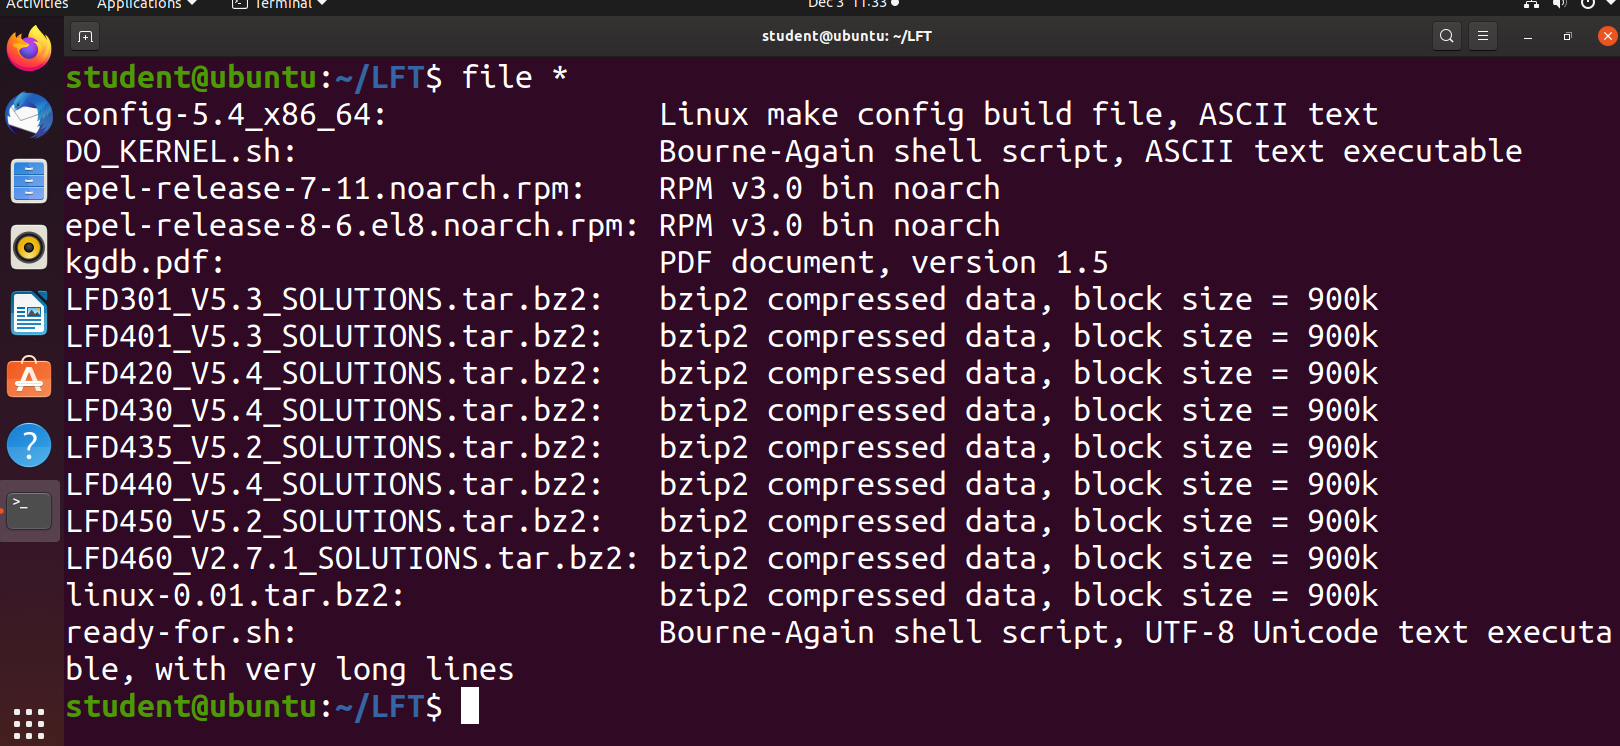Viewport: 1620px width, 746px height.
Task: Open the network indicator in system tray
Action: [x=1531, y=4]
